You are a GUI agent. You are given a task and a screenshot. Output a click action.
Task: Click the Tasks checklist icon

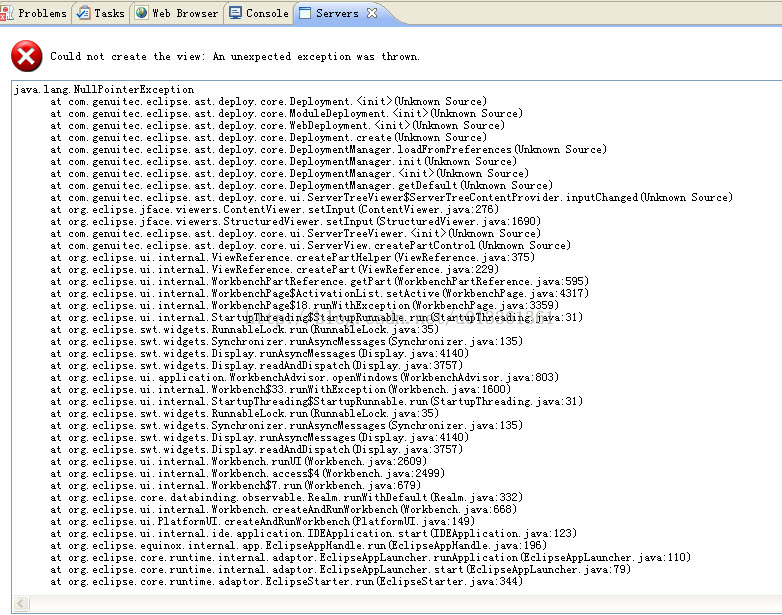point(83,13)
